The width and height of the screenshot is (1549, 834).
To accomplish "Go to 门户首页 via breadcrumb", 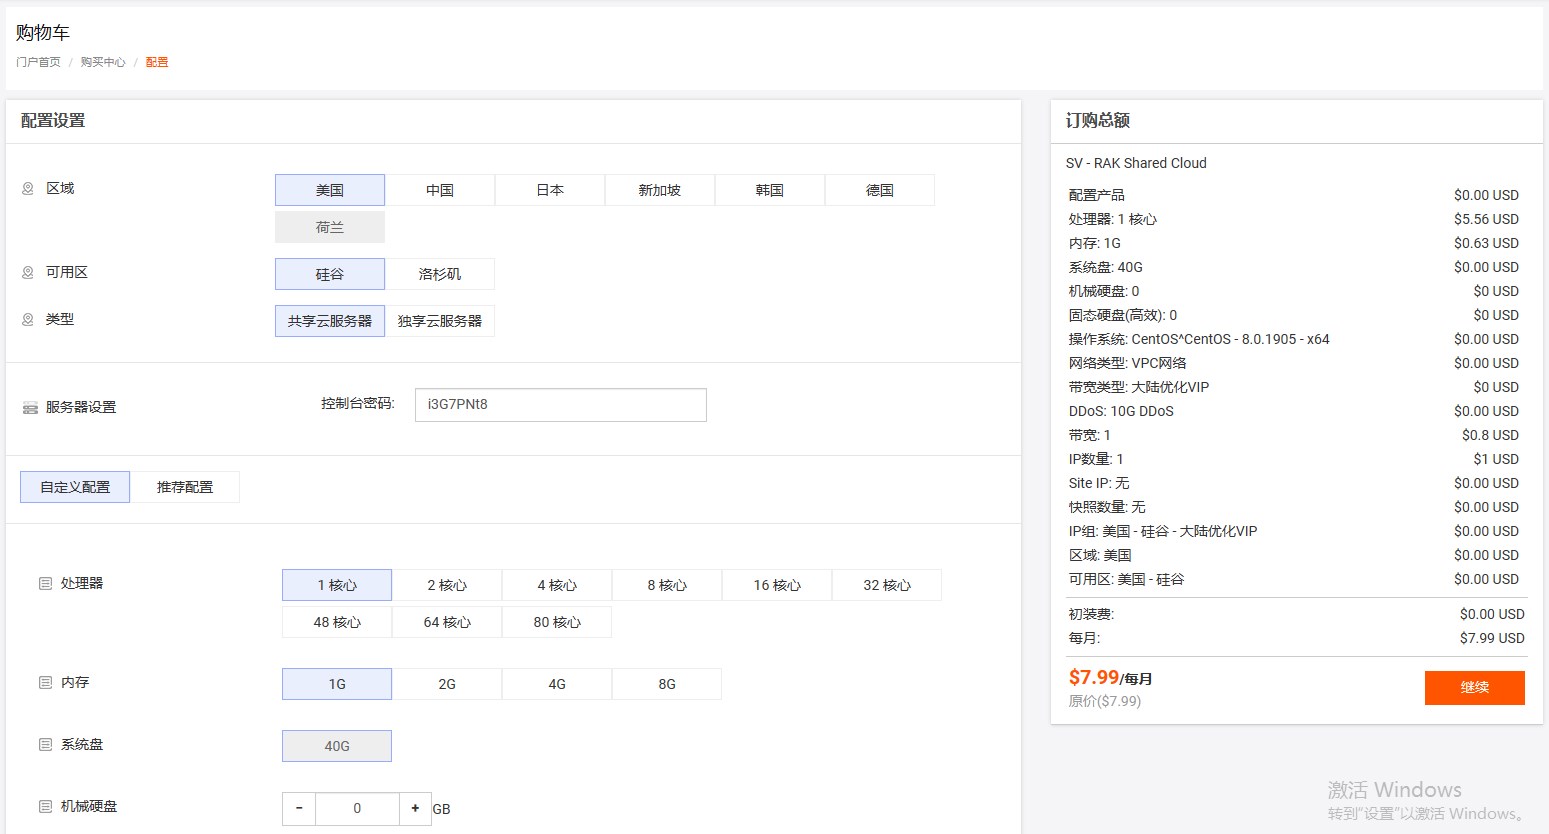I will pyautogui.click(x=38, y=62).
